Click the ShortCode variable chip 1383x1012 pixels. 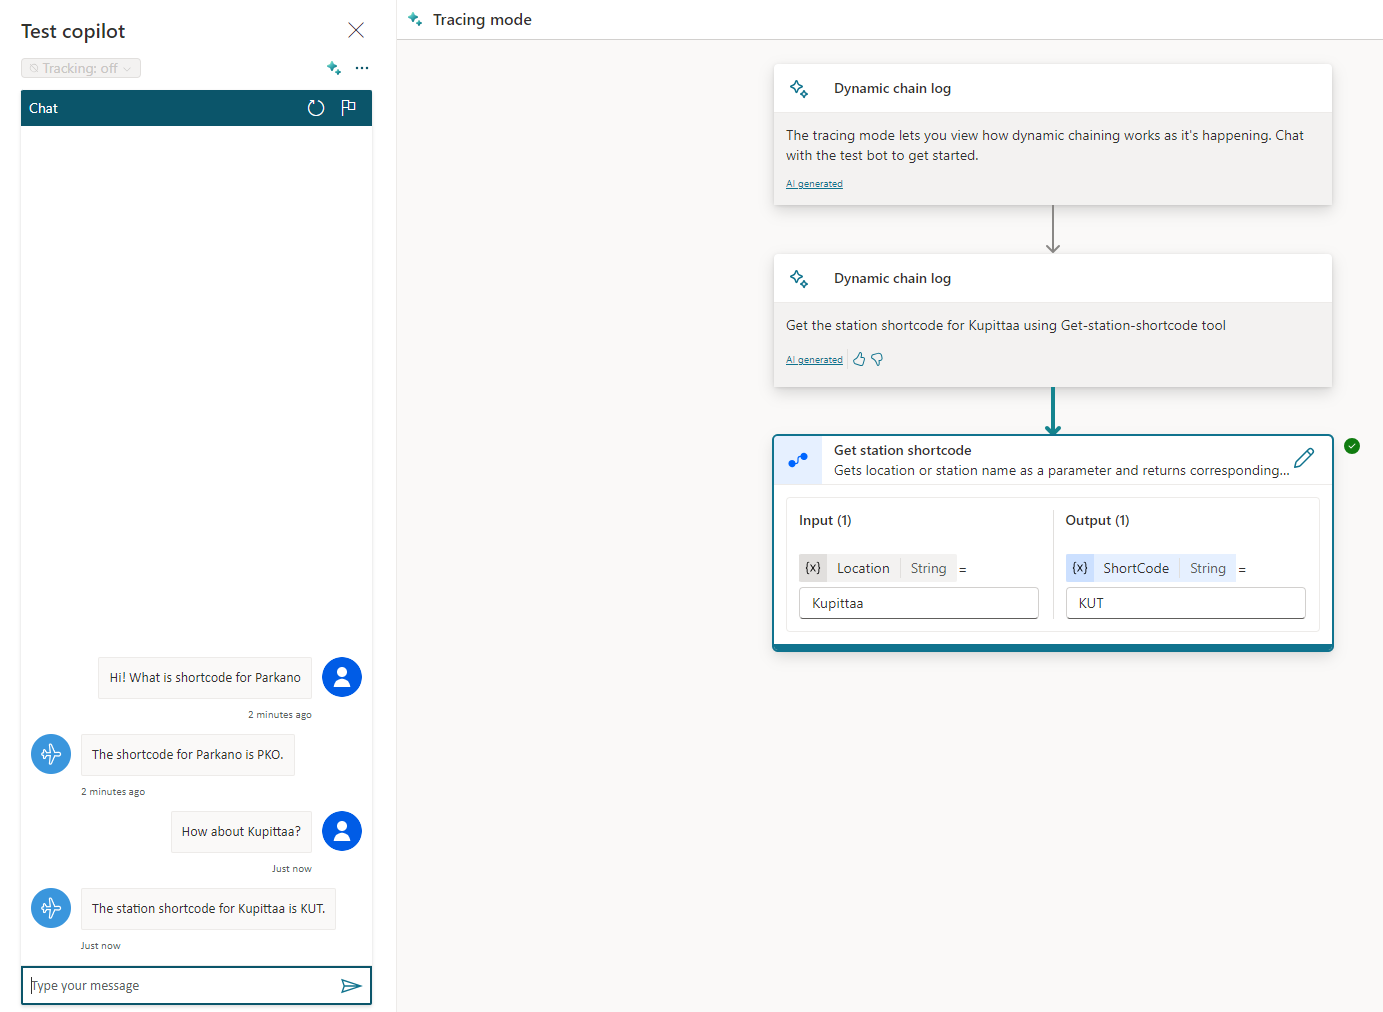tap(1135, 568)
